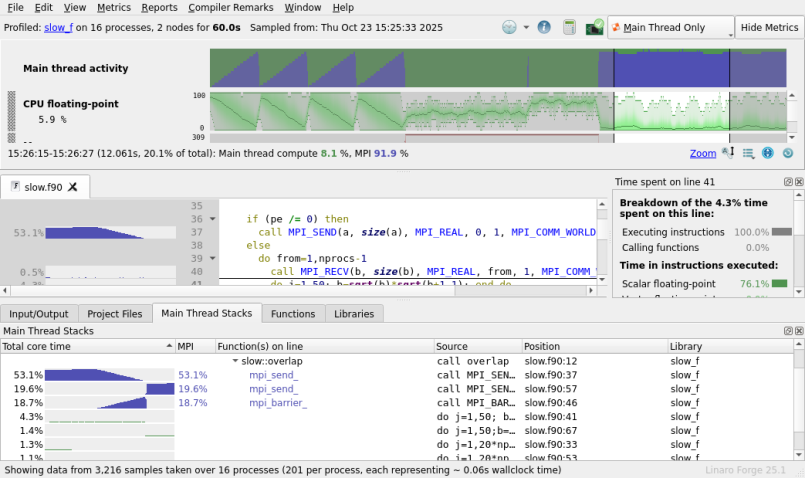Switch to the Functions tab
This screenshot has height=478, width=805.
pyautogui.click(x=293, y=313)
